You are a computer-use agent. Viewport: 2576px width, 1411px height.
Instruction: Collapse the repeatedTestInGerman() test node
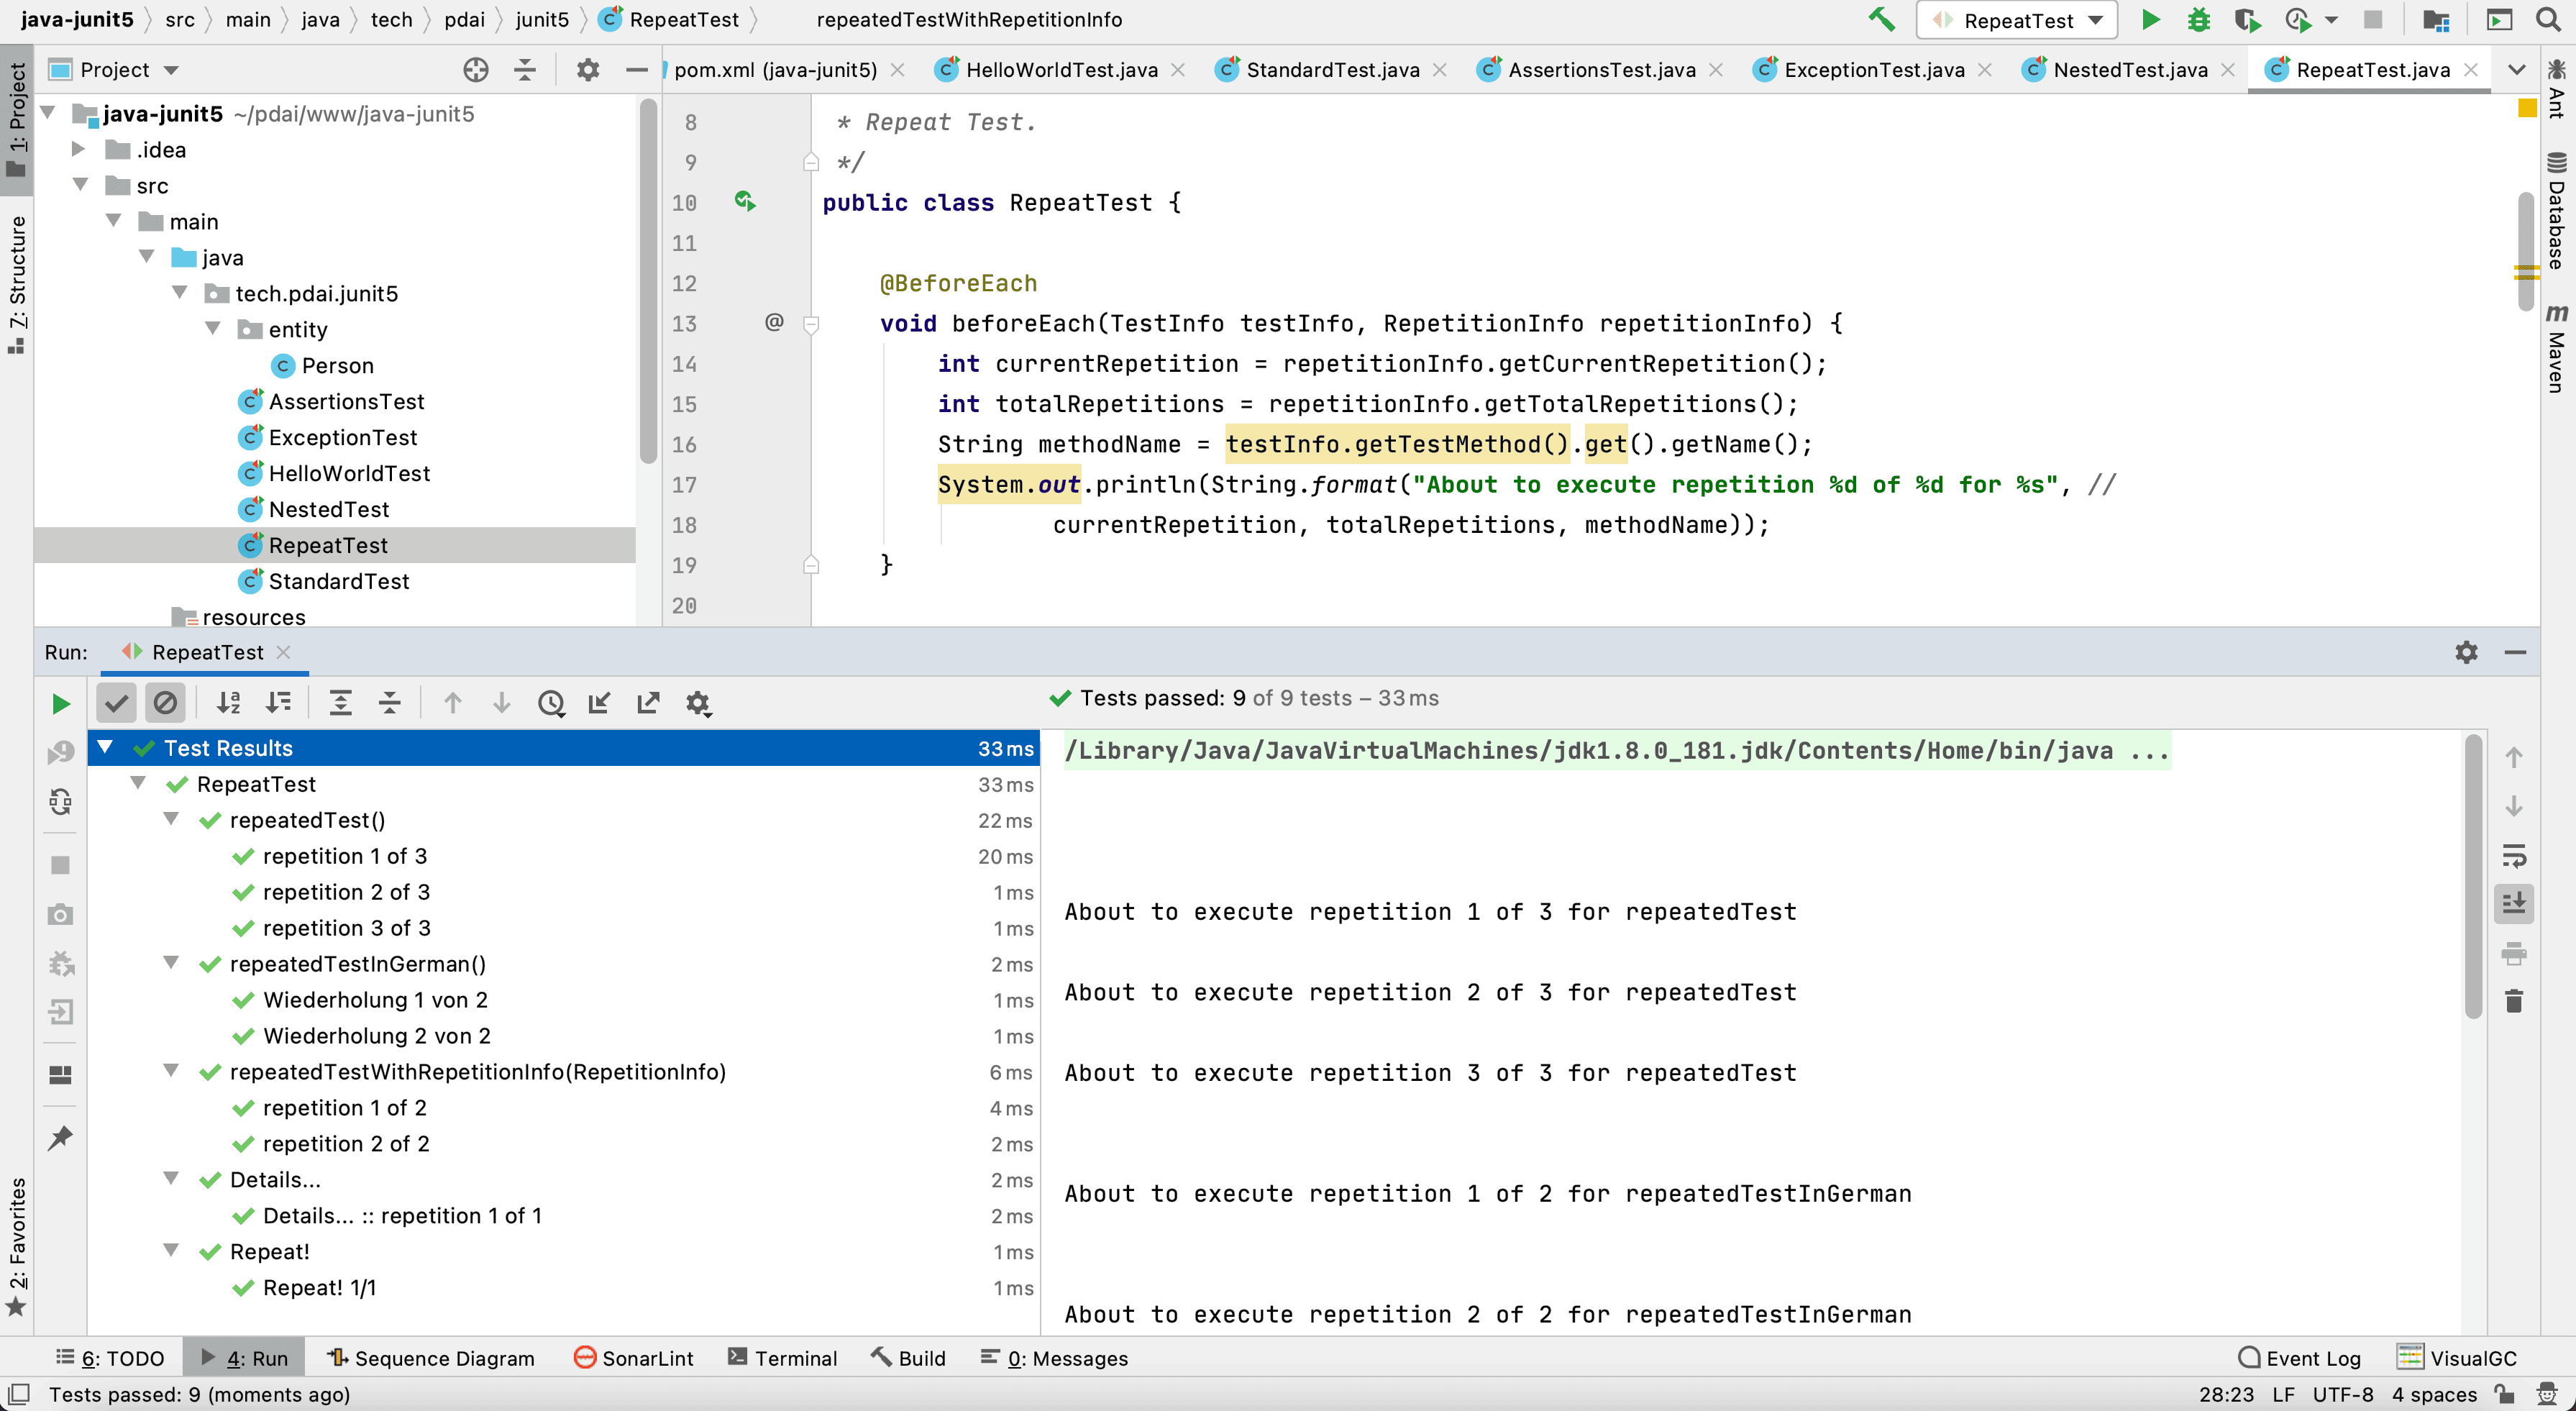(171, 963)
